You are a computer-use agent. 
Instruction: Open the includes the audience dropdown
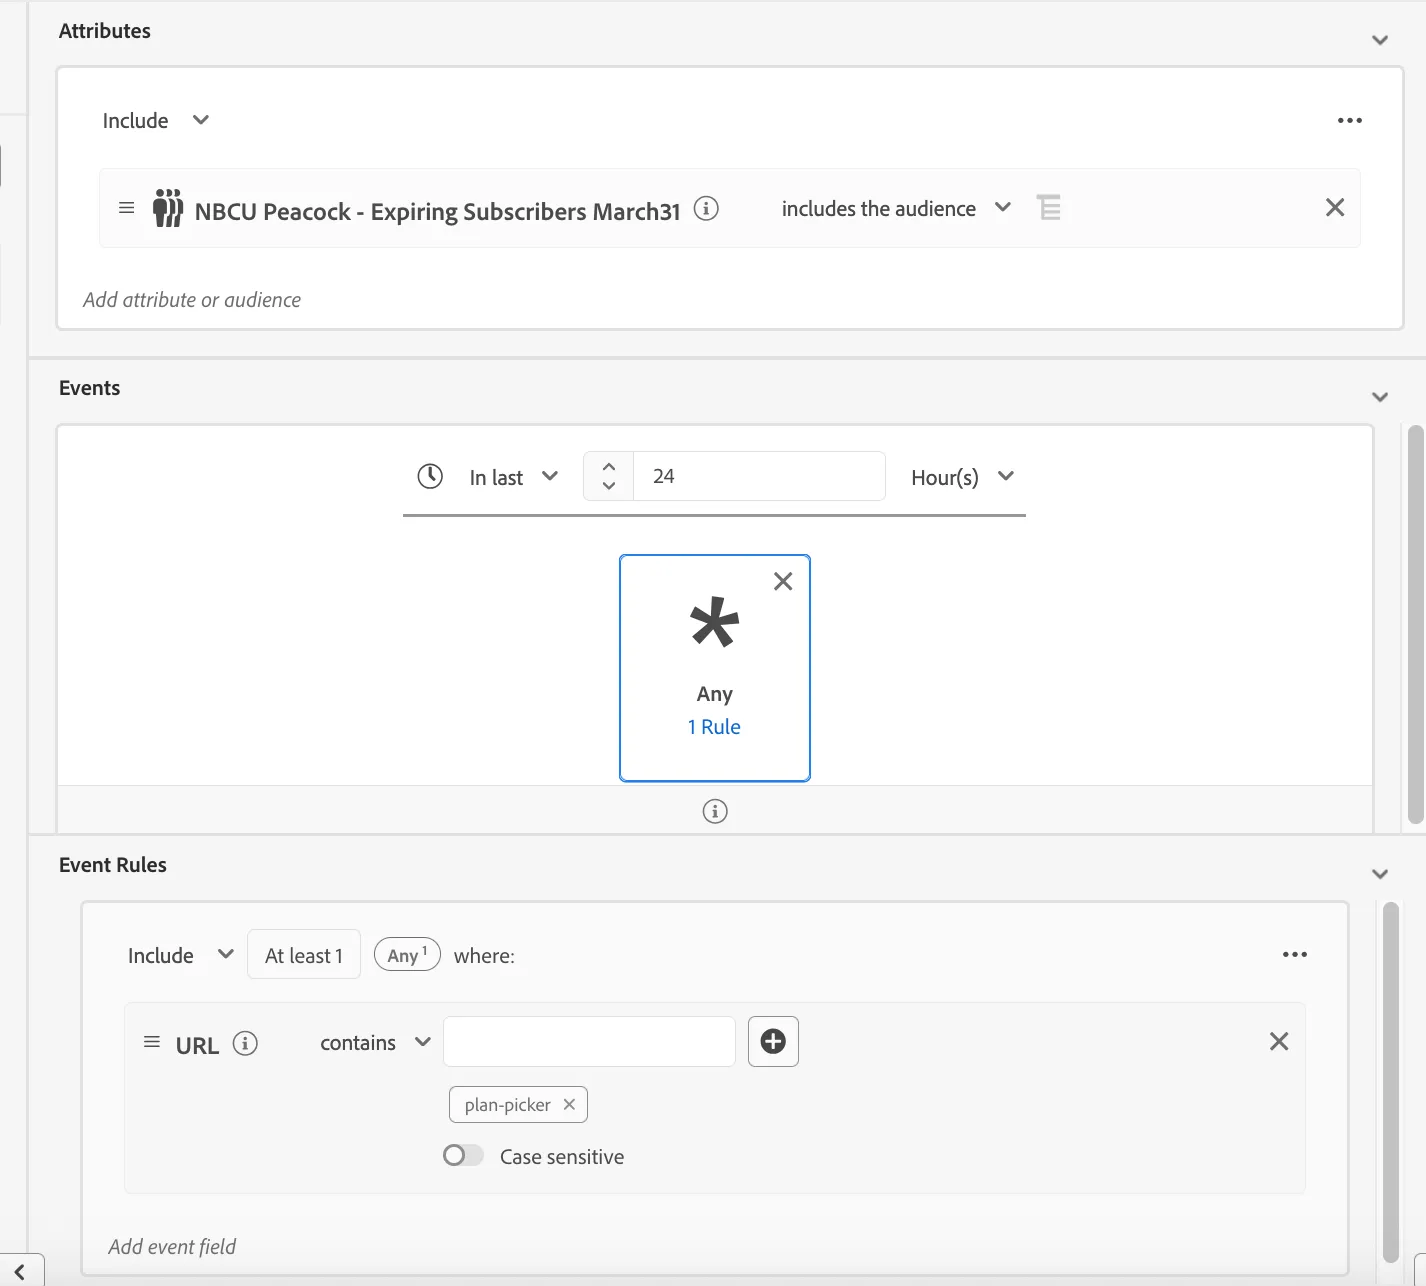pos(896,208)
